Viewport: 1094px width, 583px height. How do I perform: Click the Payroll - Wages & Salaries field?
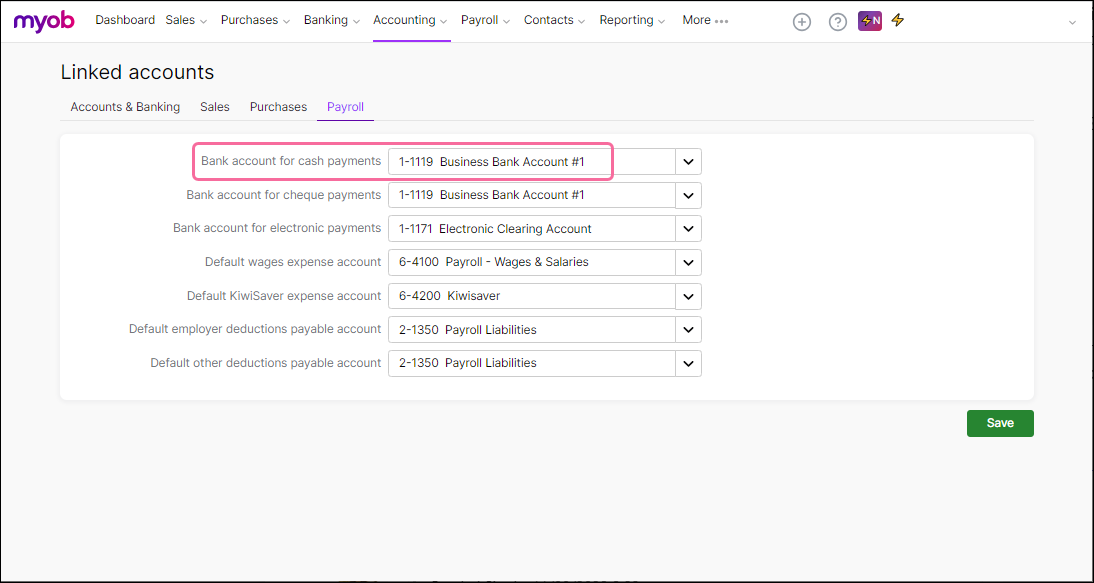[532, 262]
